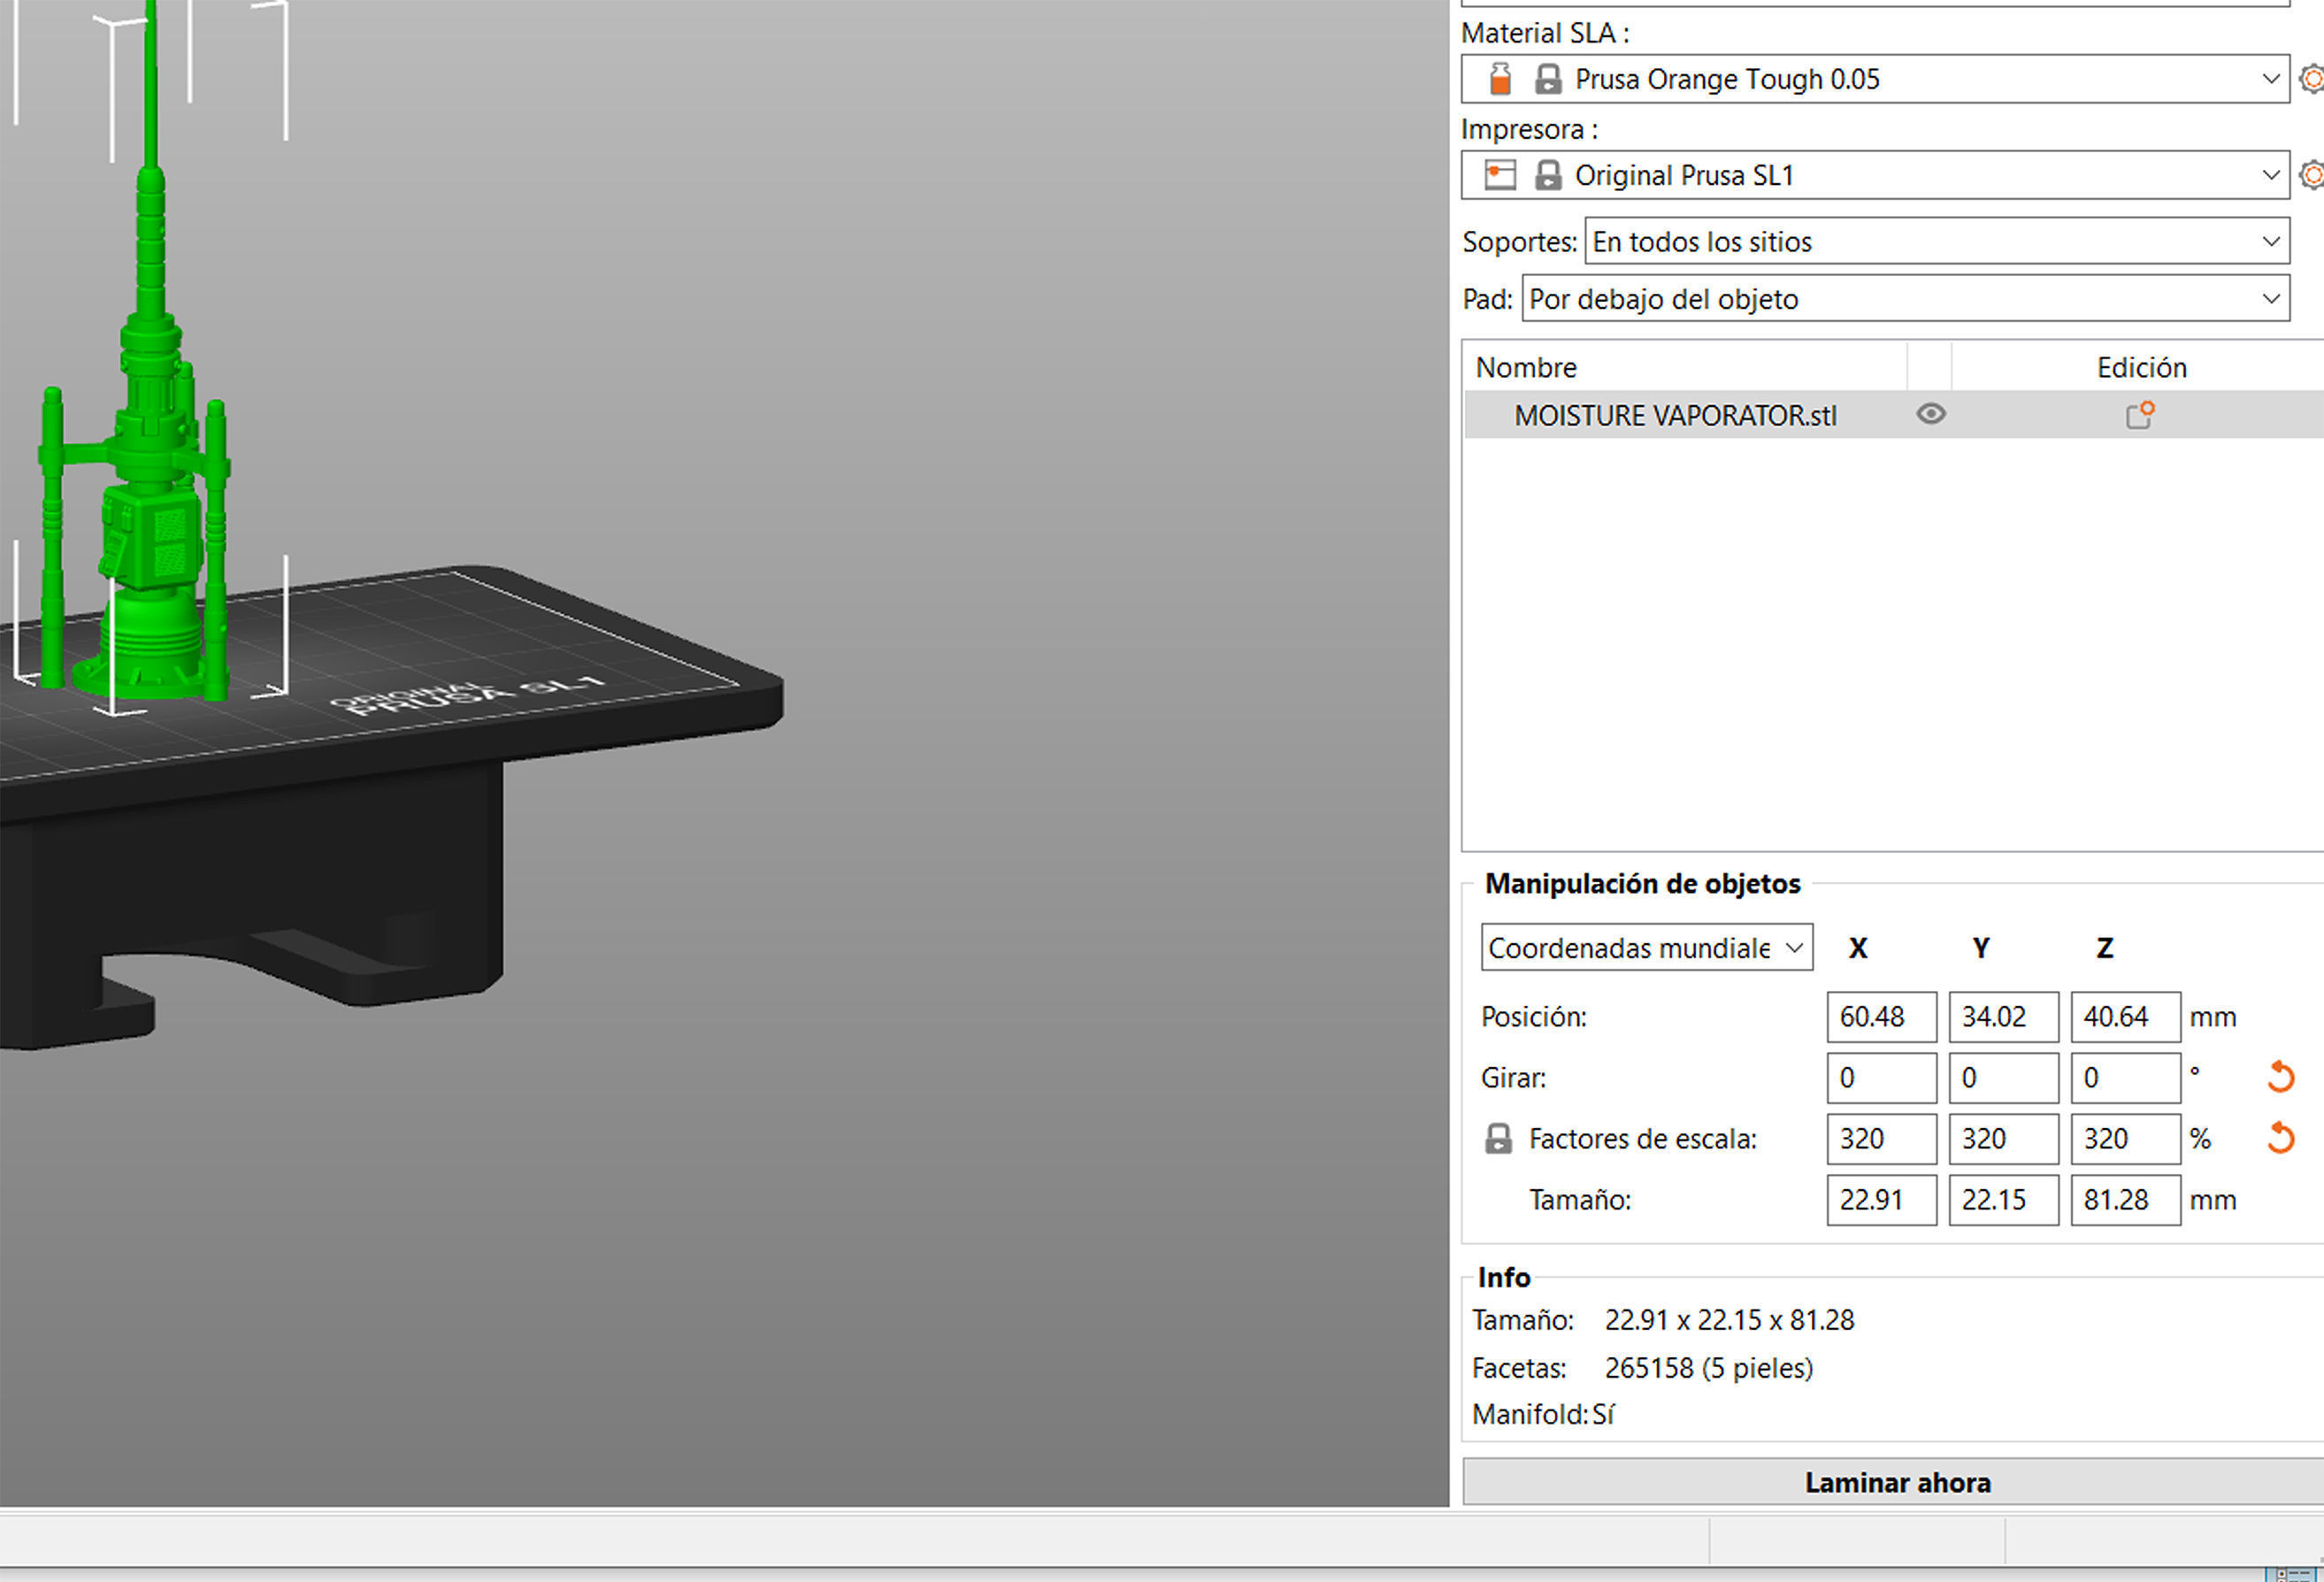This screenshot has height=1582, width=2324.
Task: Click the lock icon beside Original Prusa SL1
Action: pyautogui.click(x=1548, y=175)
